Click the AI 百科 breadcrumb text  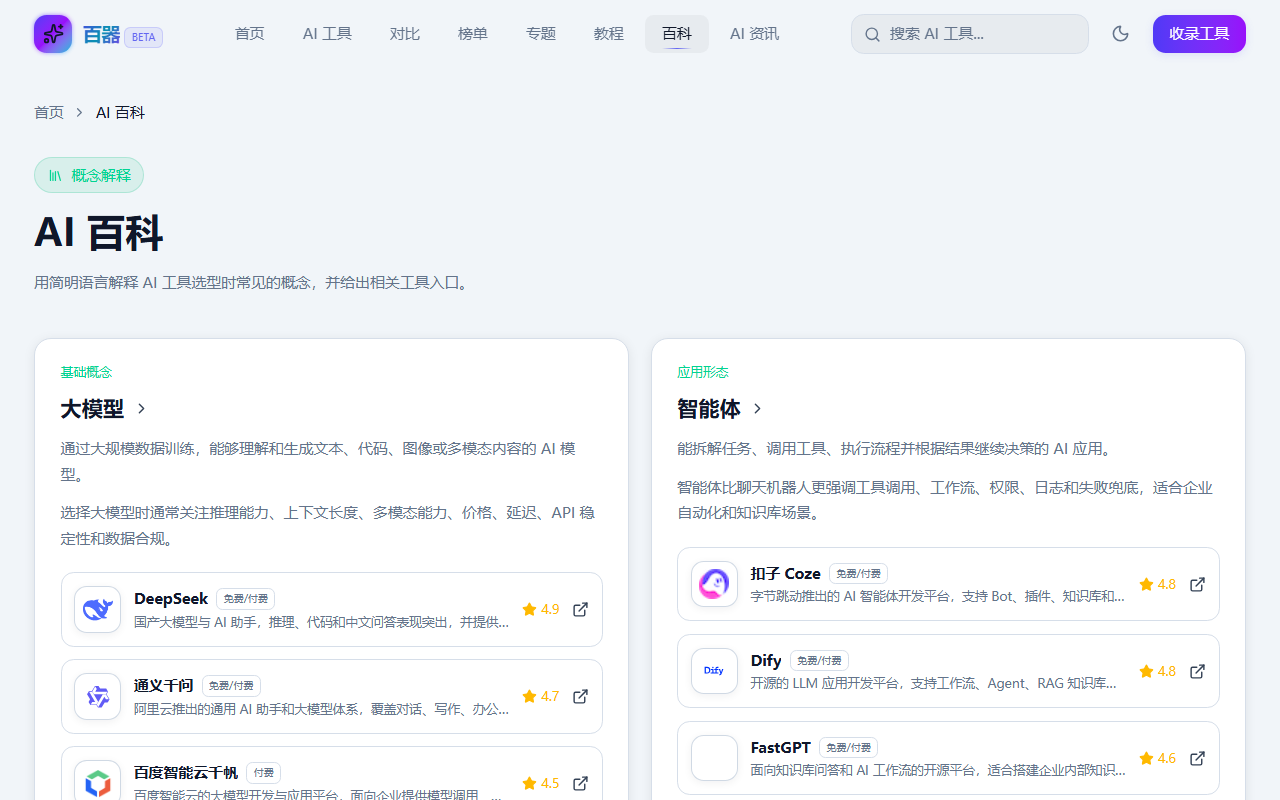[x=120, y=112]
